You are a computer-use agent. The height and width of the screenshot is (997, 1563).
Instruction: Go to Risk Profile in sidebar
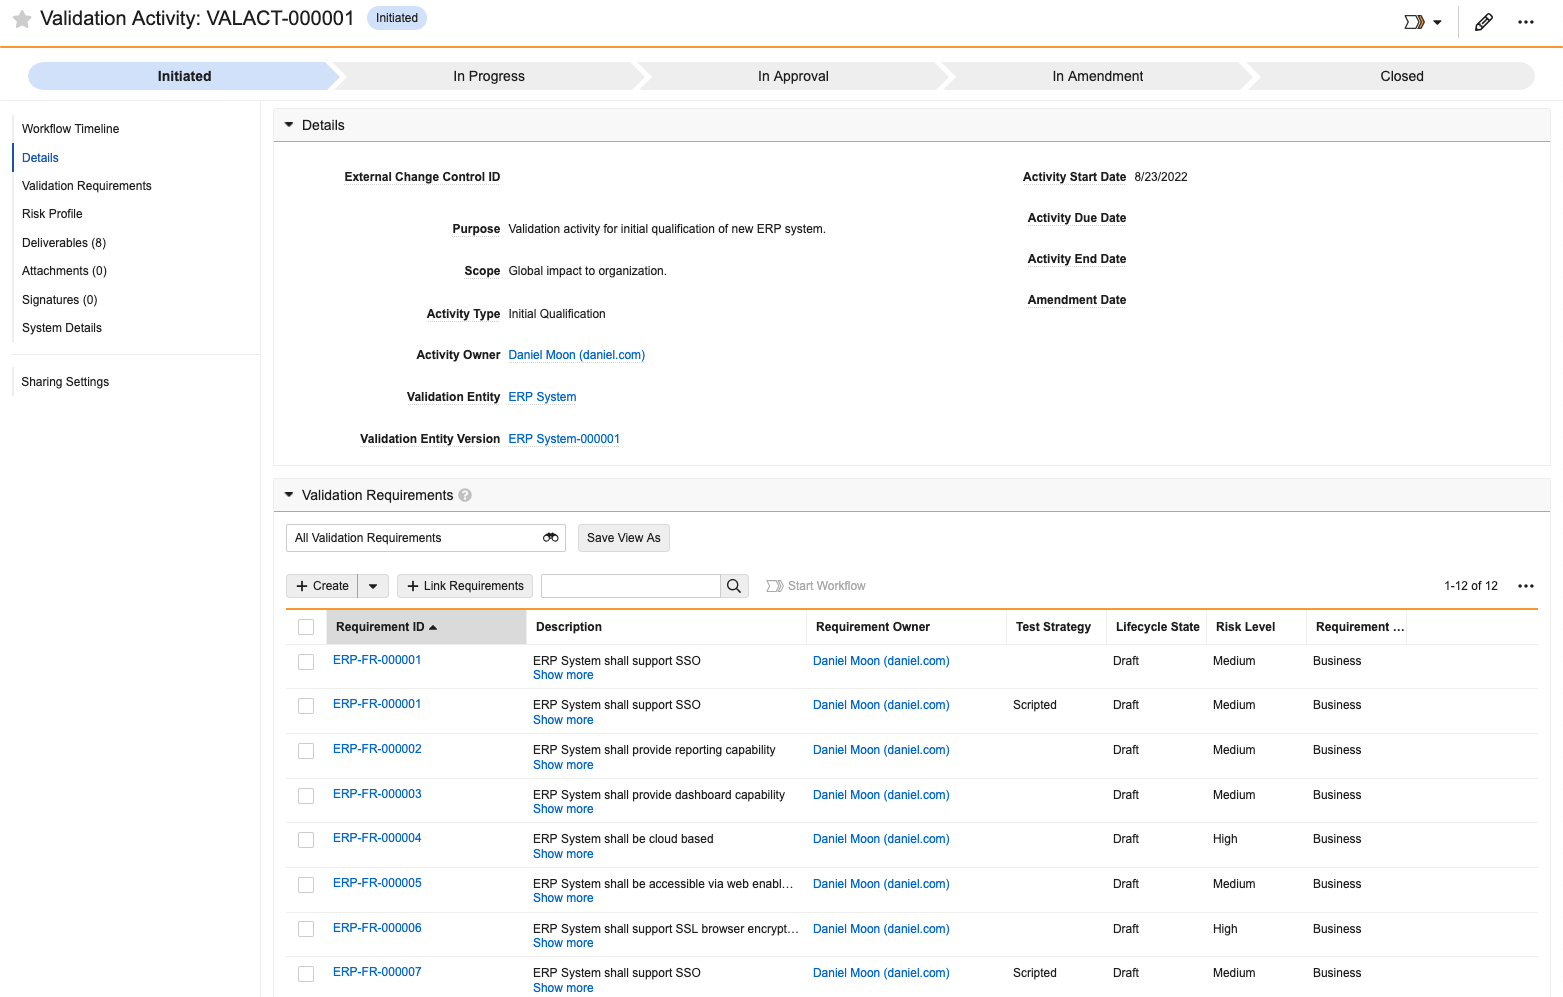tap(52, 214)
